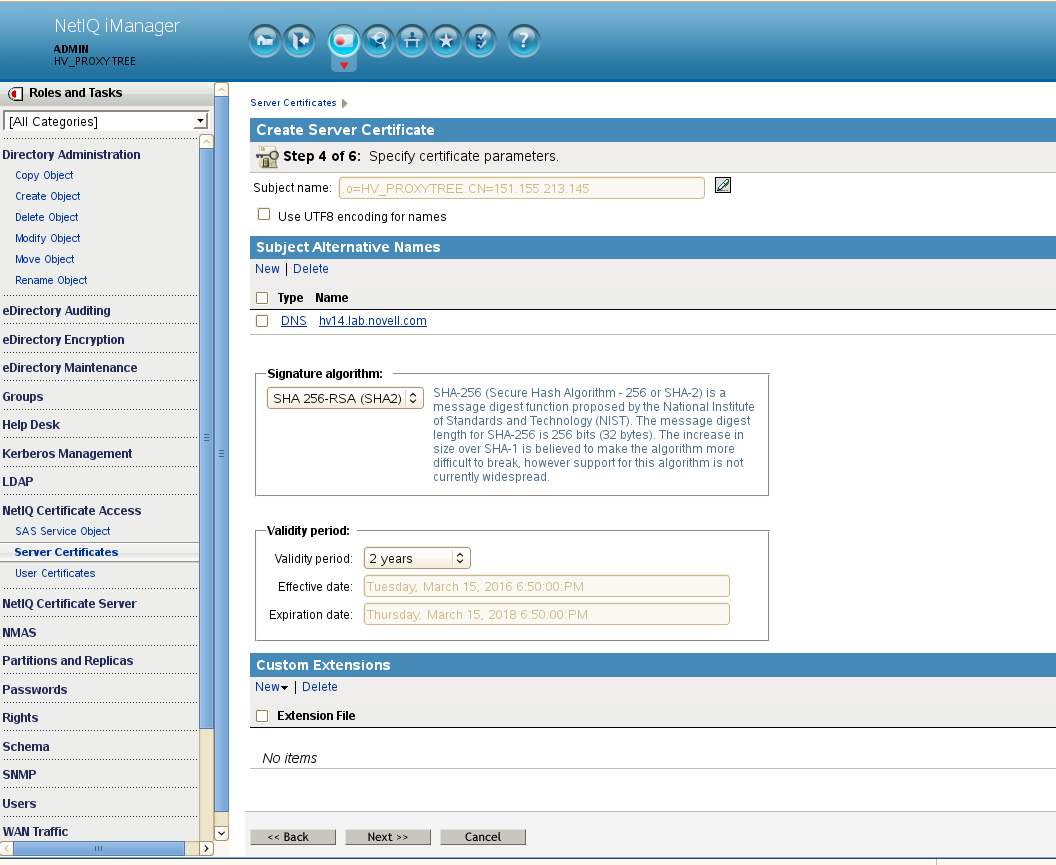Viewport: 1056px width, 865px height.
Task: Open the Delete Object task
Action: [46, 217]
